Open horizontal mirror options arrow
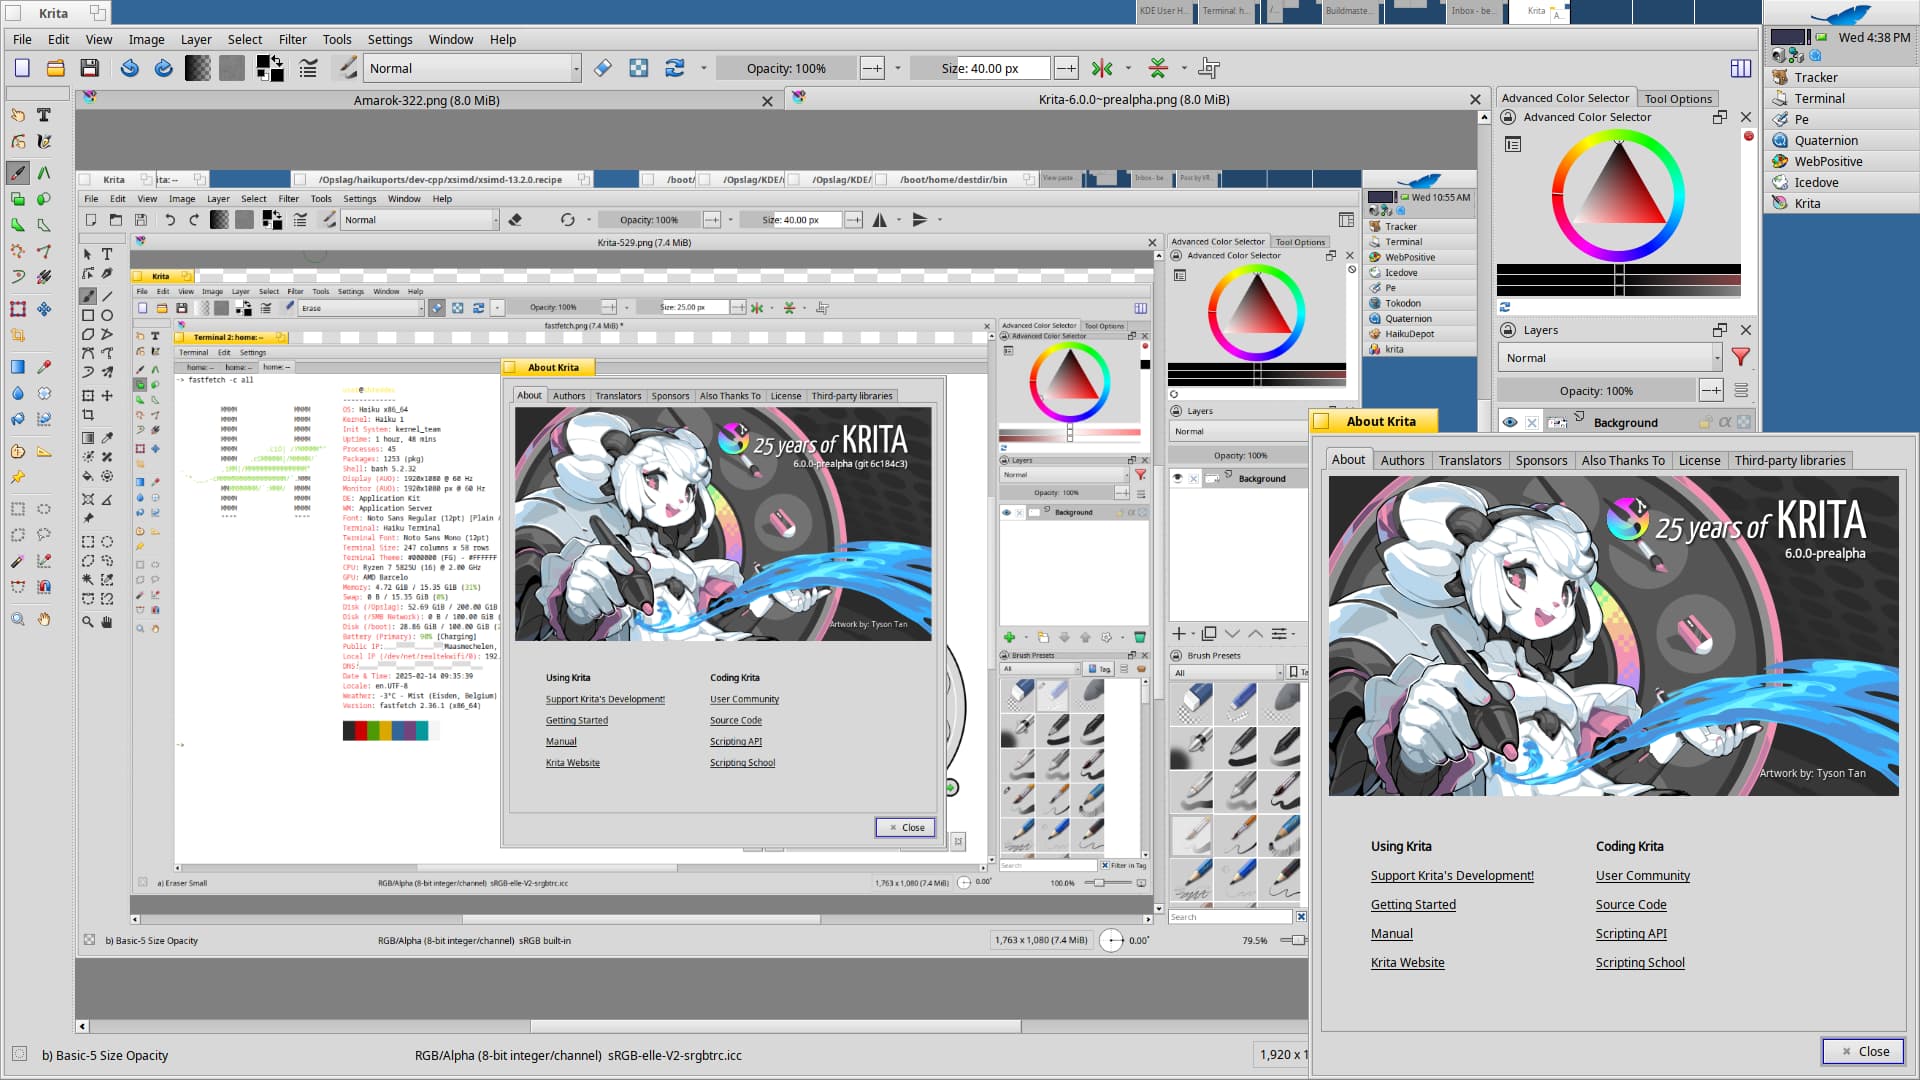This screenshot has width=1920, height=1080. pyautogui.click(x=1128, y=68)
